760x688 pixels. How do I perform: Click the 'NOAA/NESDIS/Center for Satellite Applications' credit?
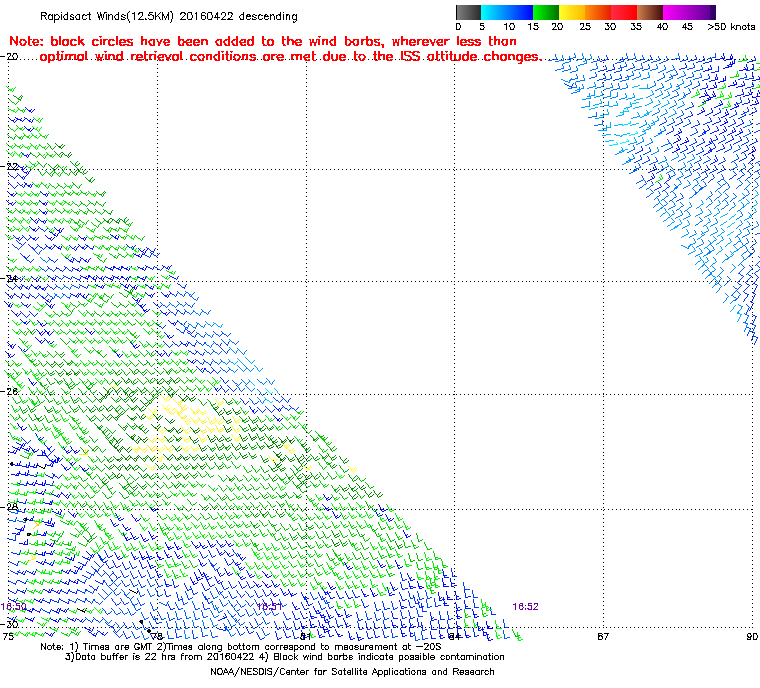tap(352, 672)
